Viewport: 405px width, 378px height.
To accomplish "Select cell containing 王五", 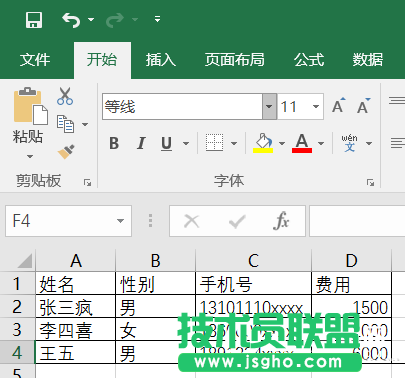I will tap(76, 352).
